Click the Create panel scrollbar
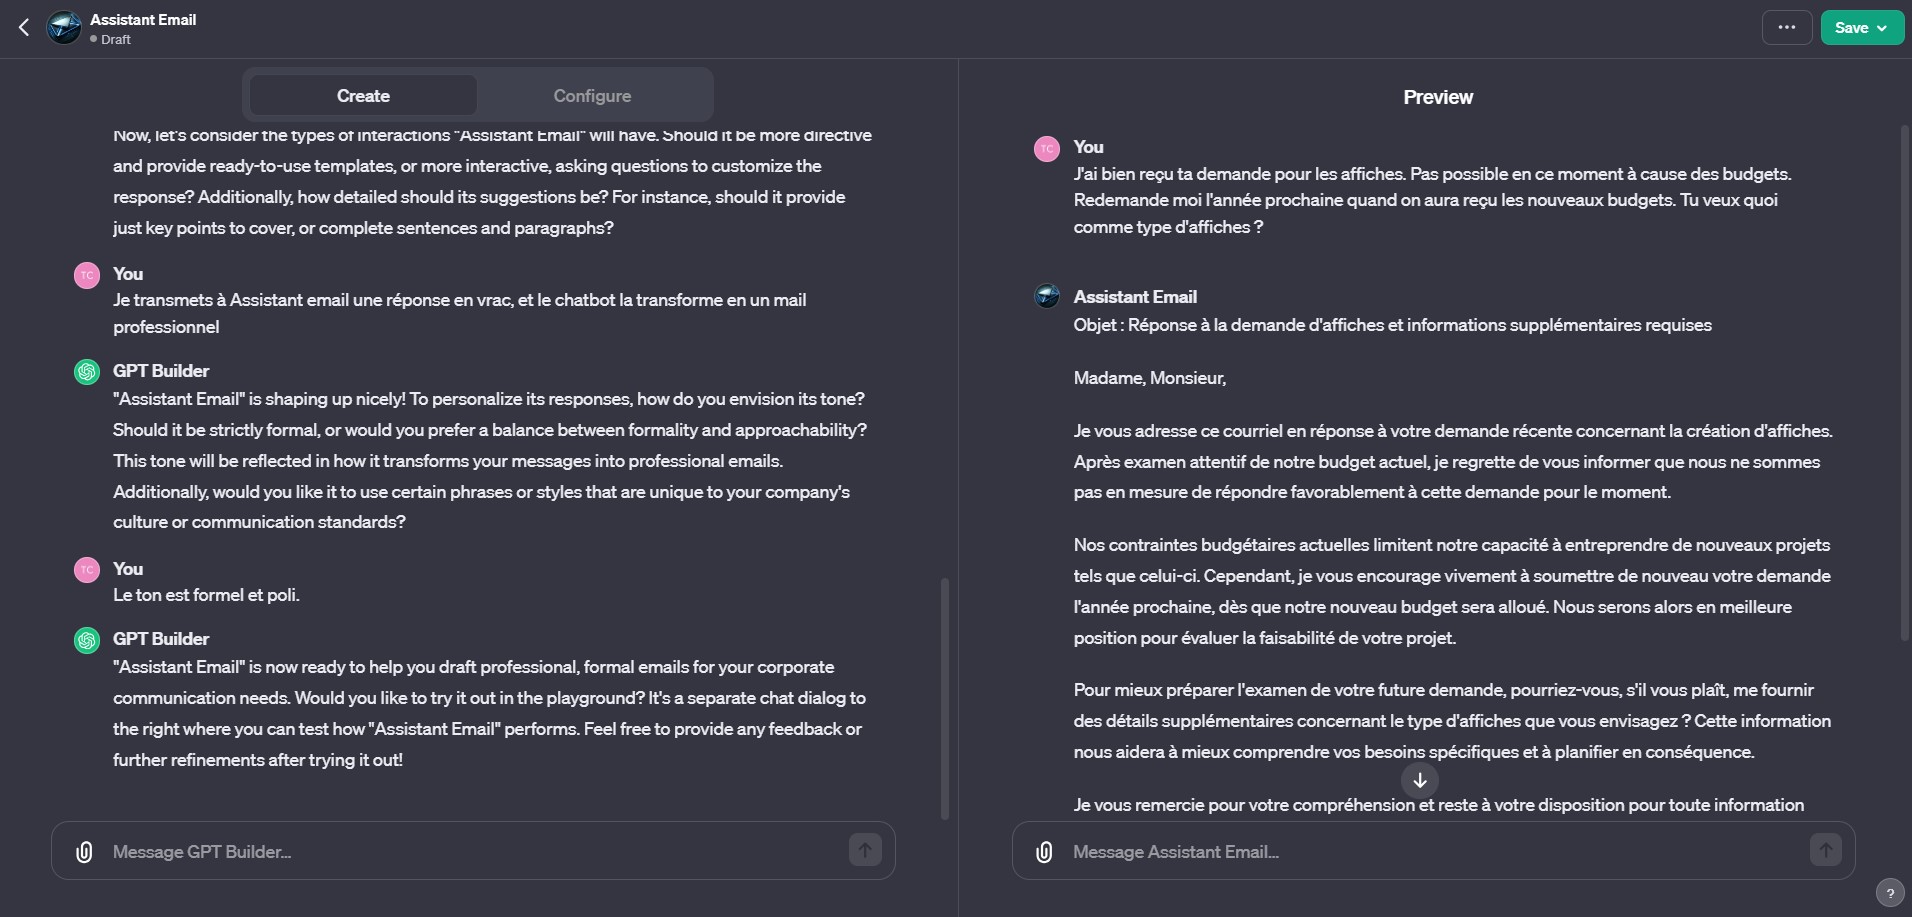This screenshot has height=917, width=1912. coord(945,698)
